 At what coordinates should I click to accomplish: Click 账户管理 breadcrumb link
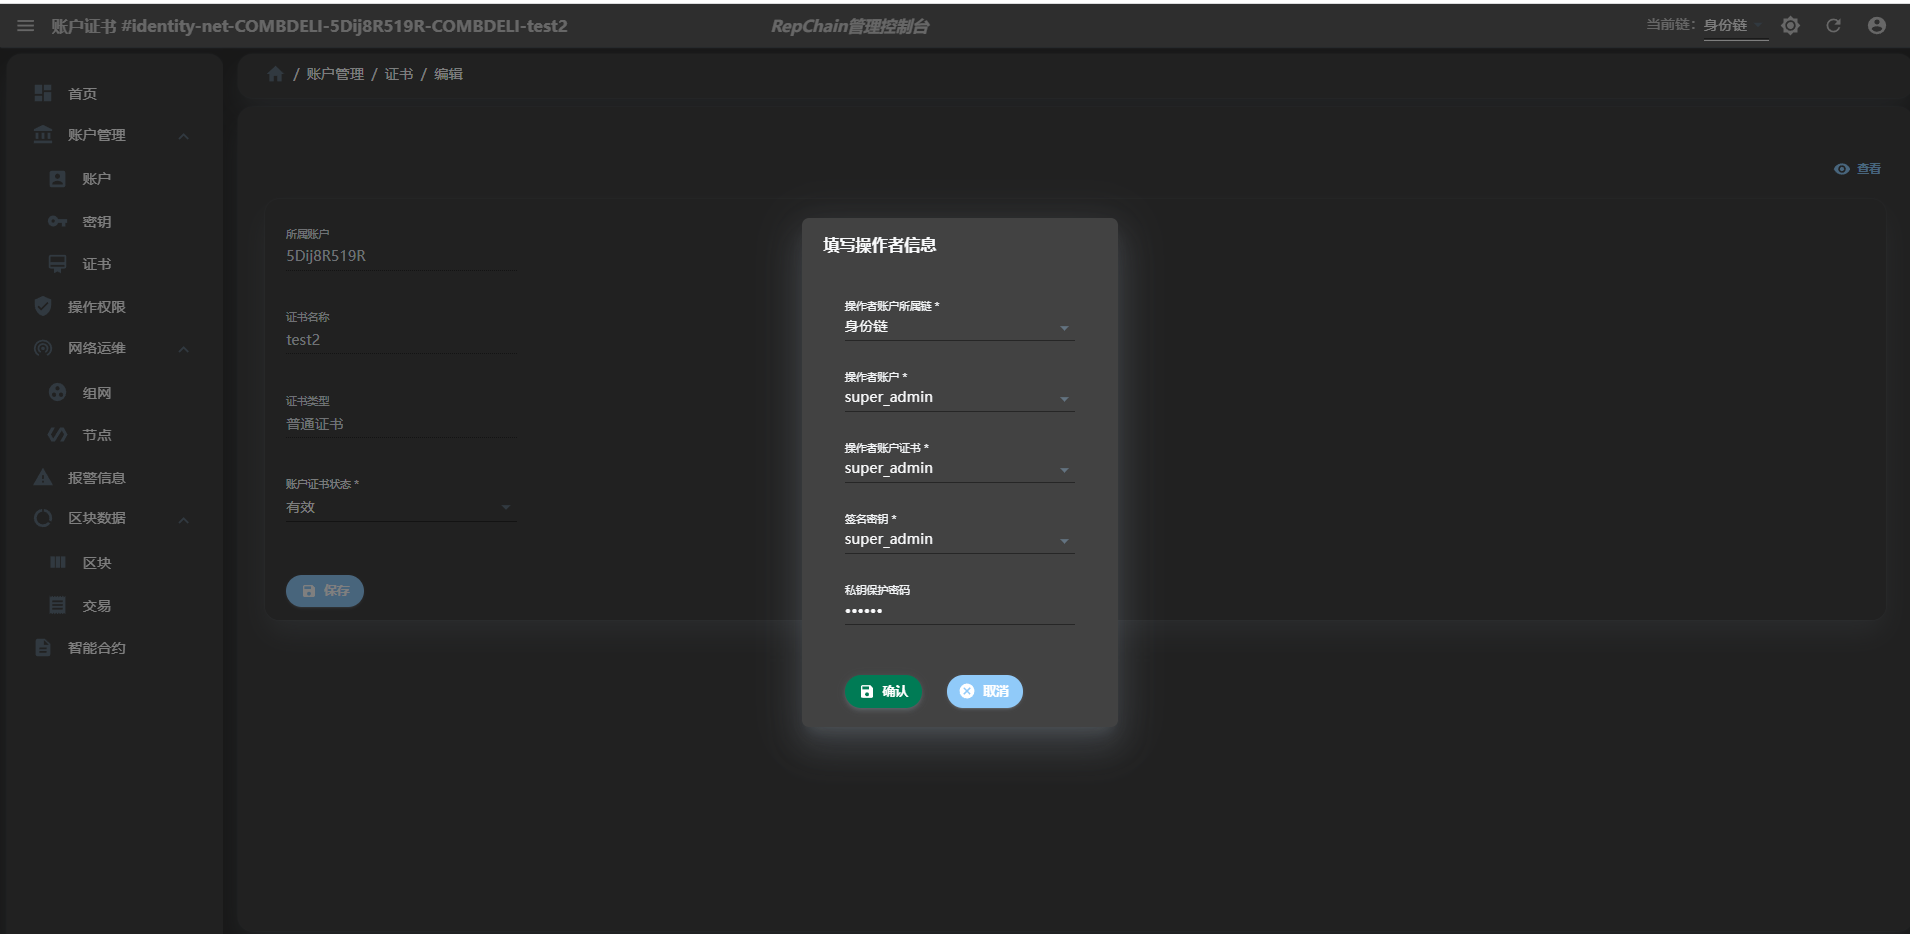tap(335, 74)
